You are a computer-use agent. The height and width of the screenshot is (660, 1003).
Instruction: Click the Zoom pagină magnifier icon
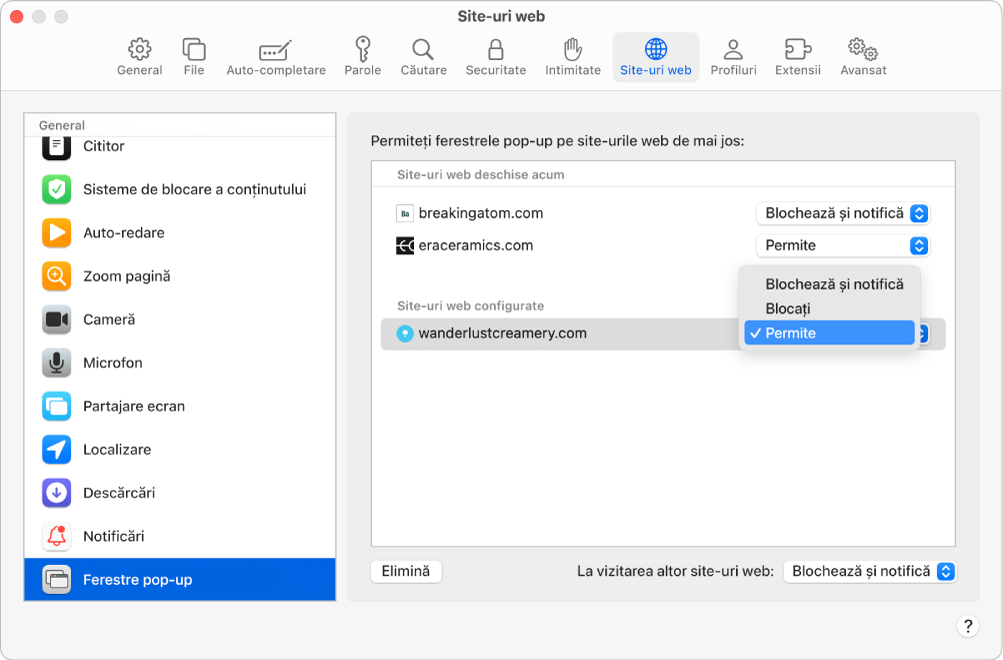click(x=56, y=276)
